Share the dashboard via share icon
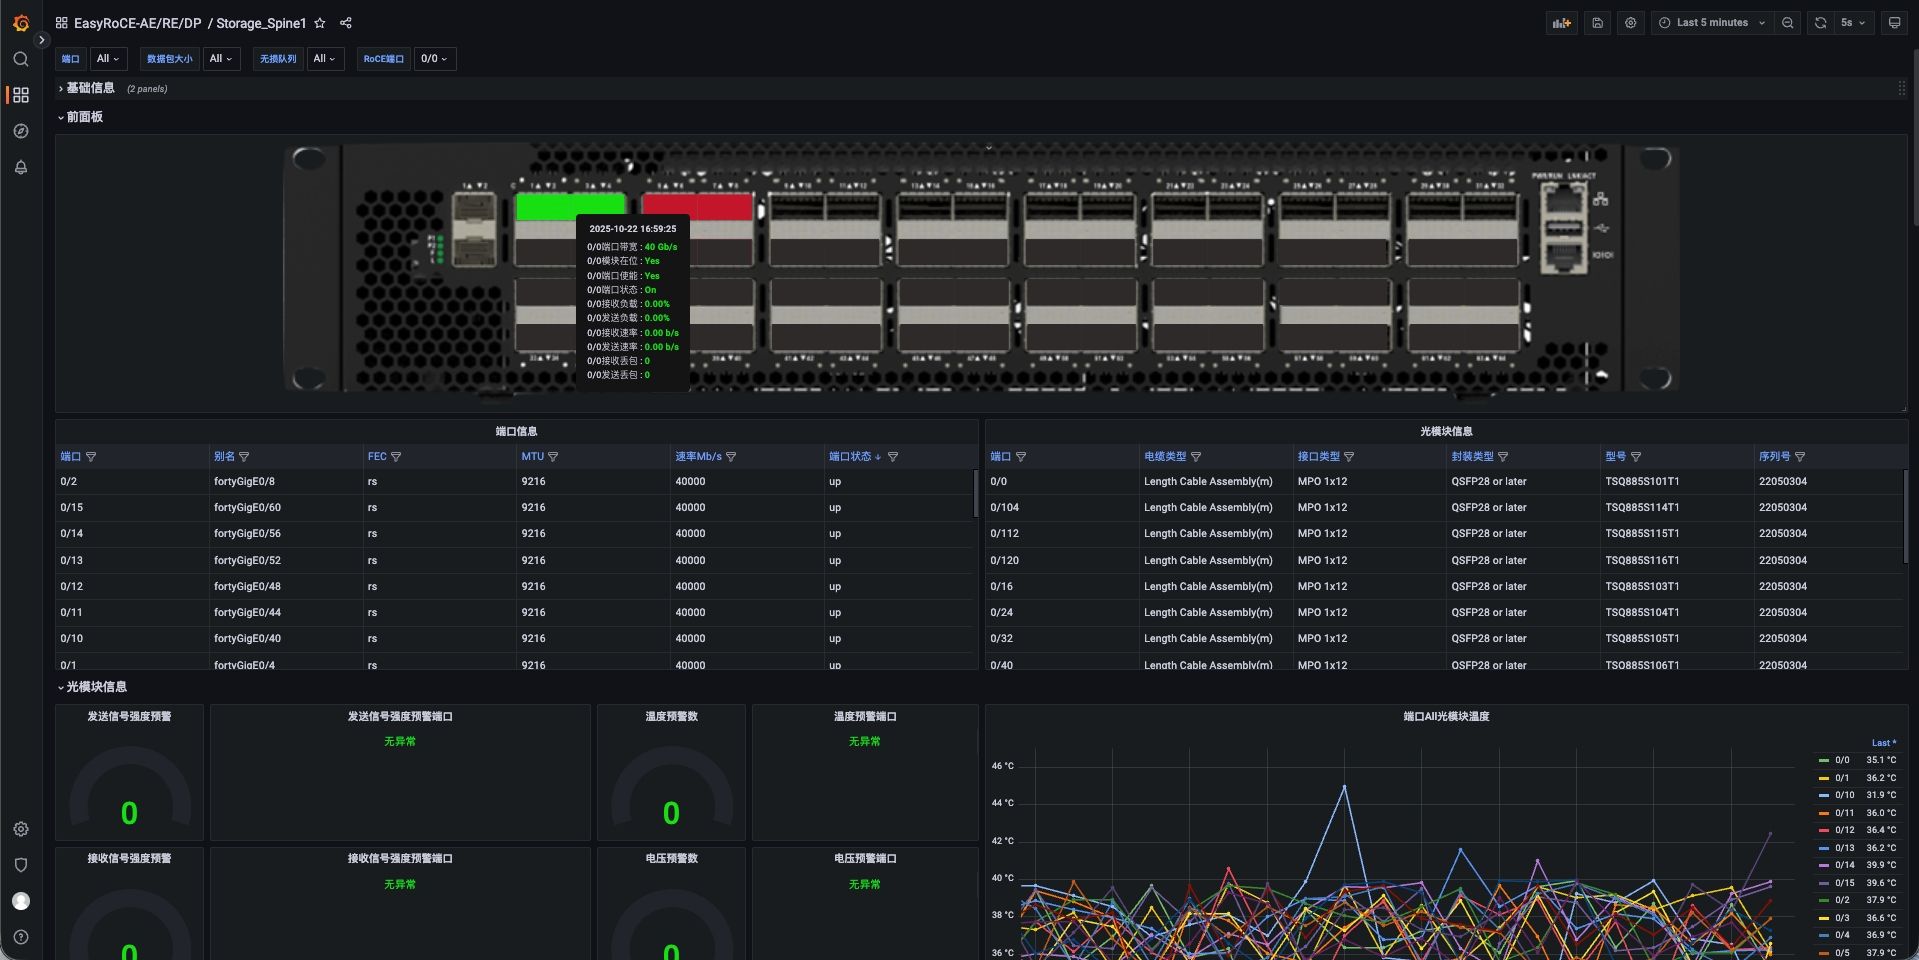Image resolution: width=1919 pixels, height=960 pixels. pos(346,23)
